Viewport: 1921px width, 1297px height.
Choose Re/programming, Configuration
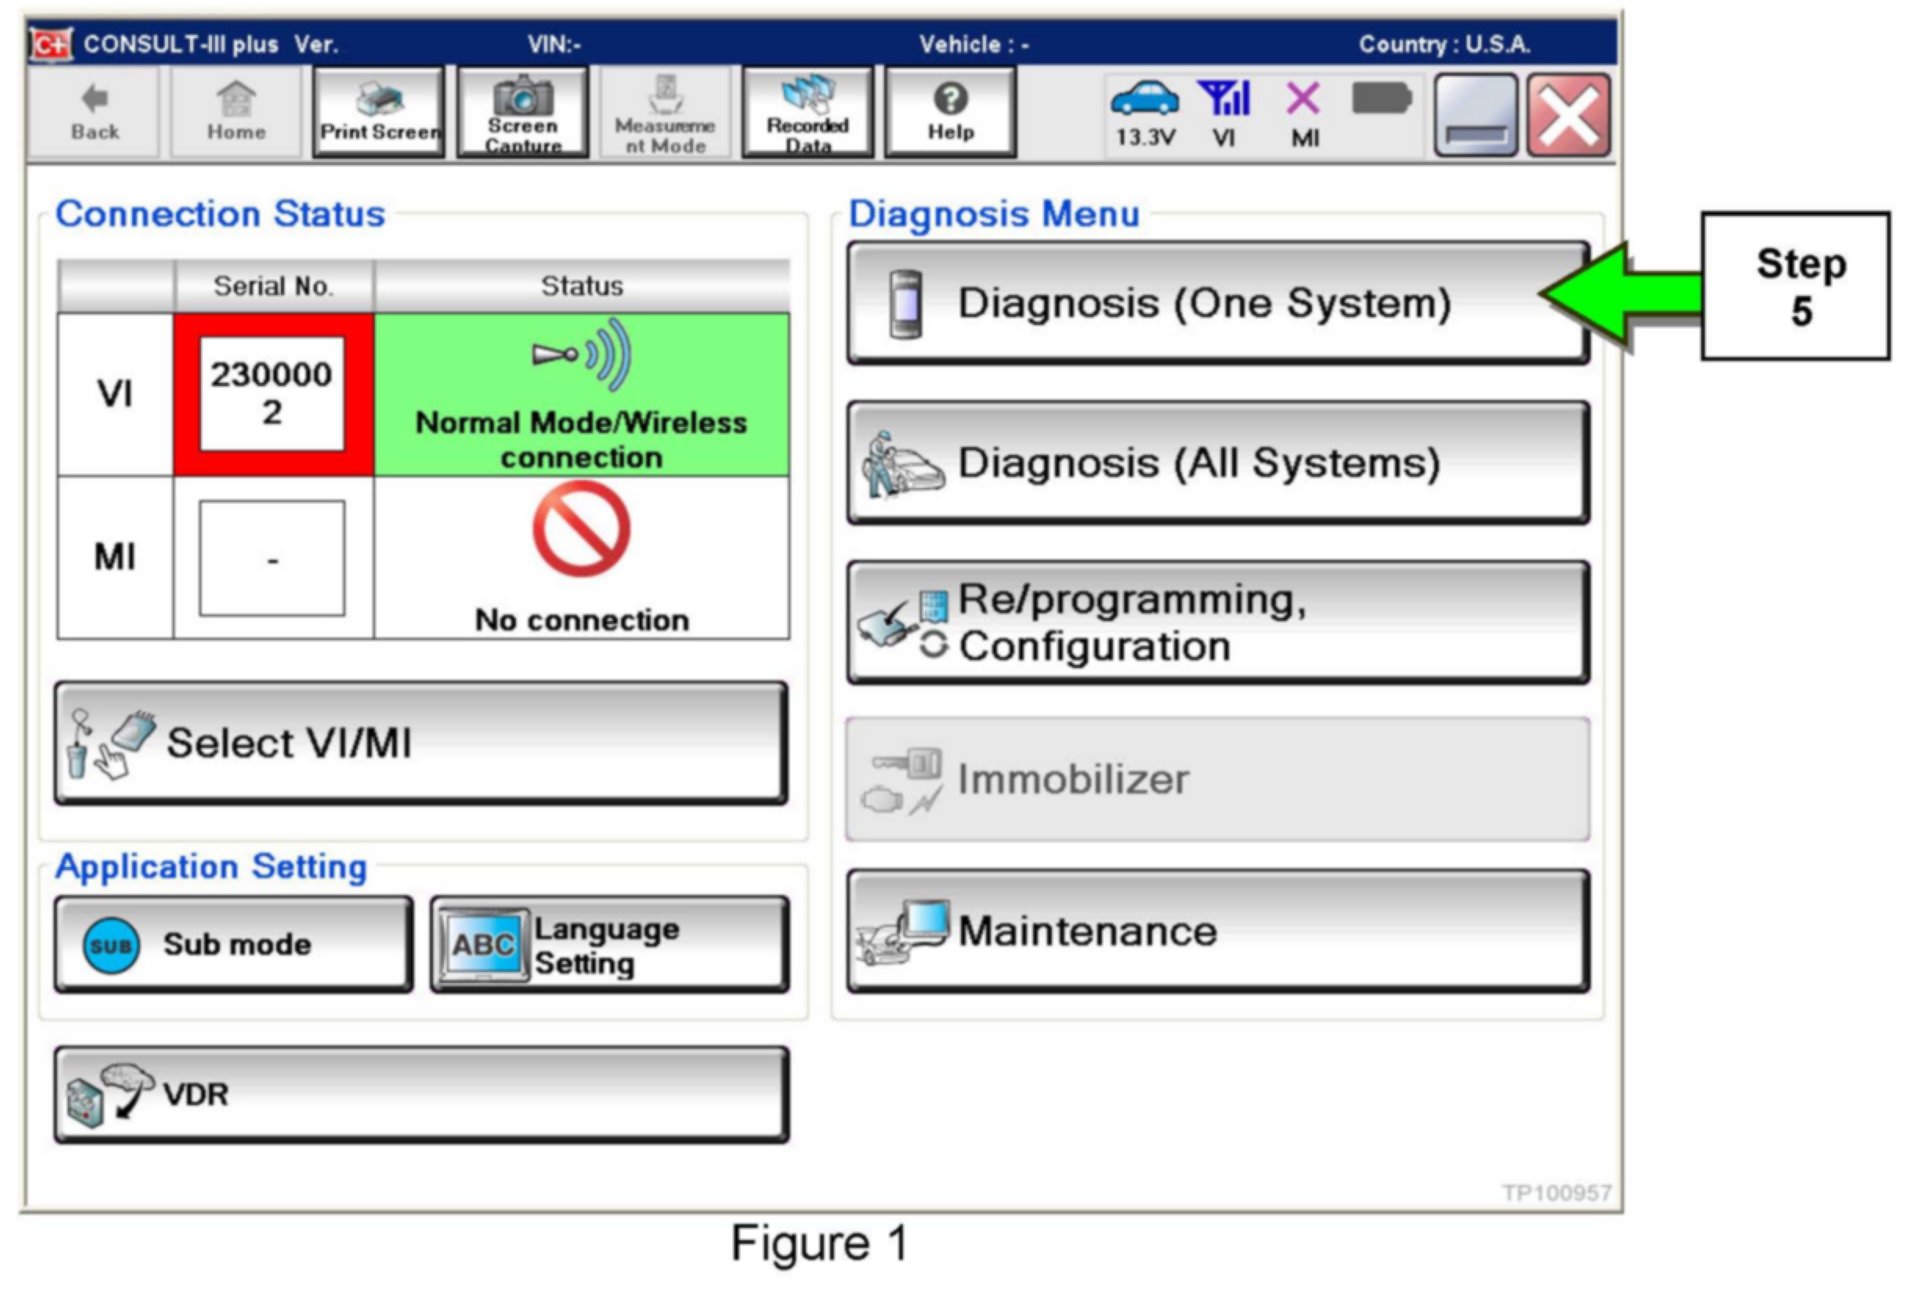(1217, 622)
